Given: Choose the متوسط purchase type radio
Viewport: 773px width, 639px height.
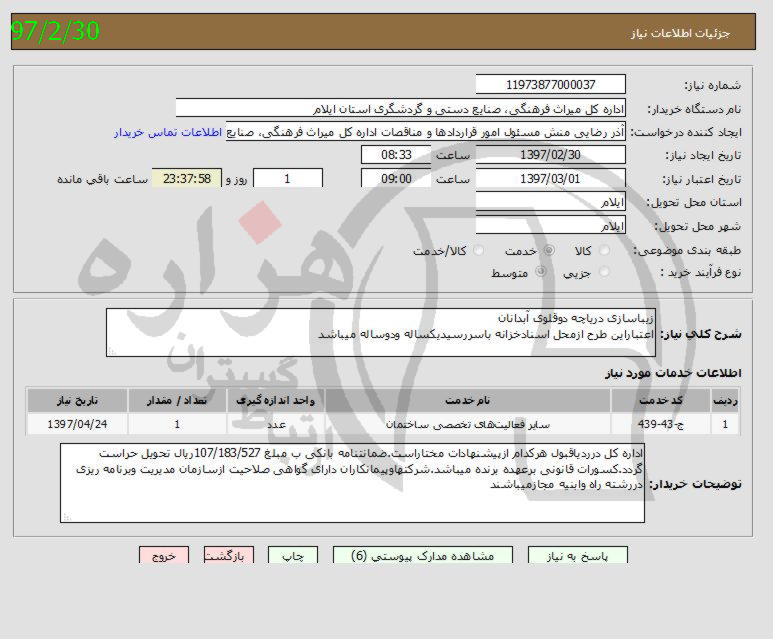Looking at the screenshot, I should click(x=542, y=272).
